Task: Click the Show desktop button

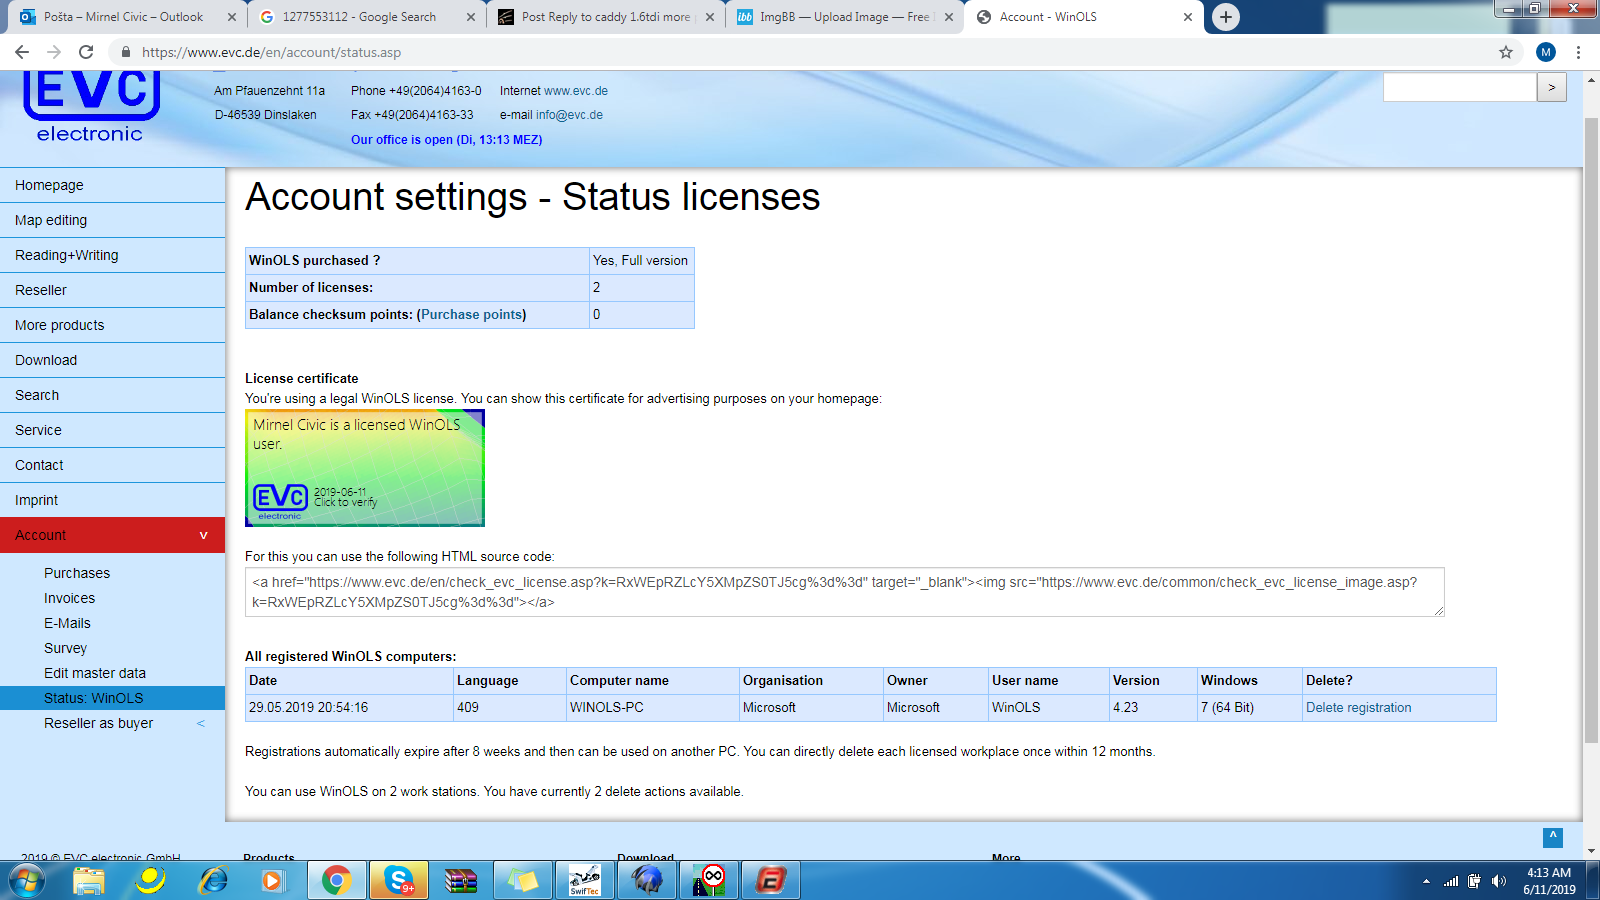Action: click(x=1593, y=881)
